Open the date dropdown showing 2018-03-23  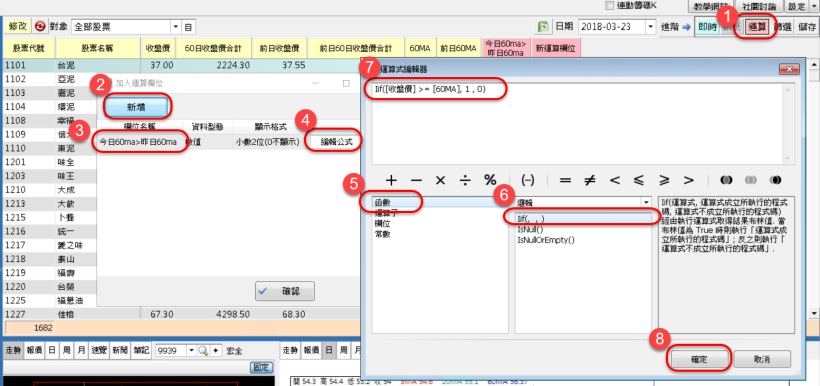click(651, 27)
